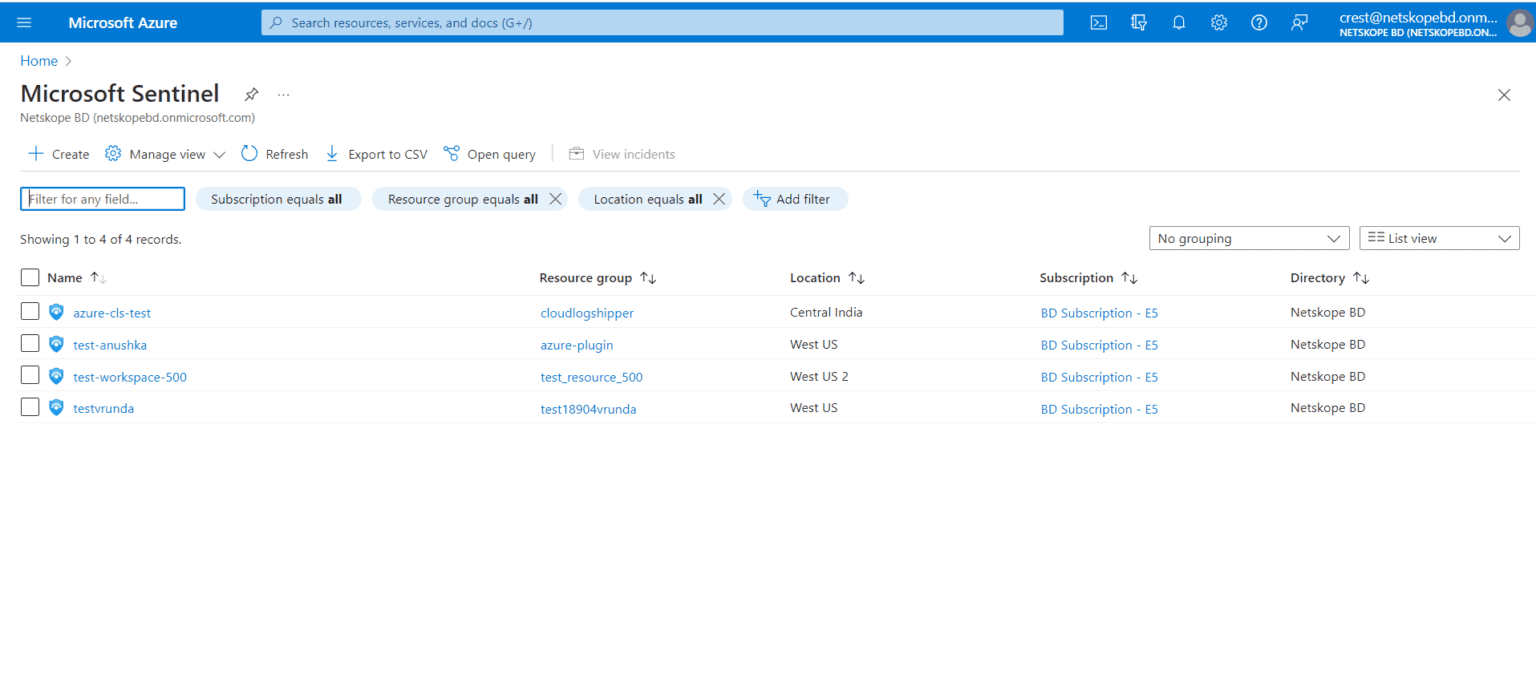
Task: Open the help and support panel
Action: 1258,22
